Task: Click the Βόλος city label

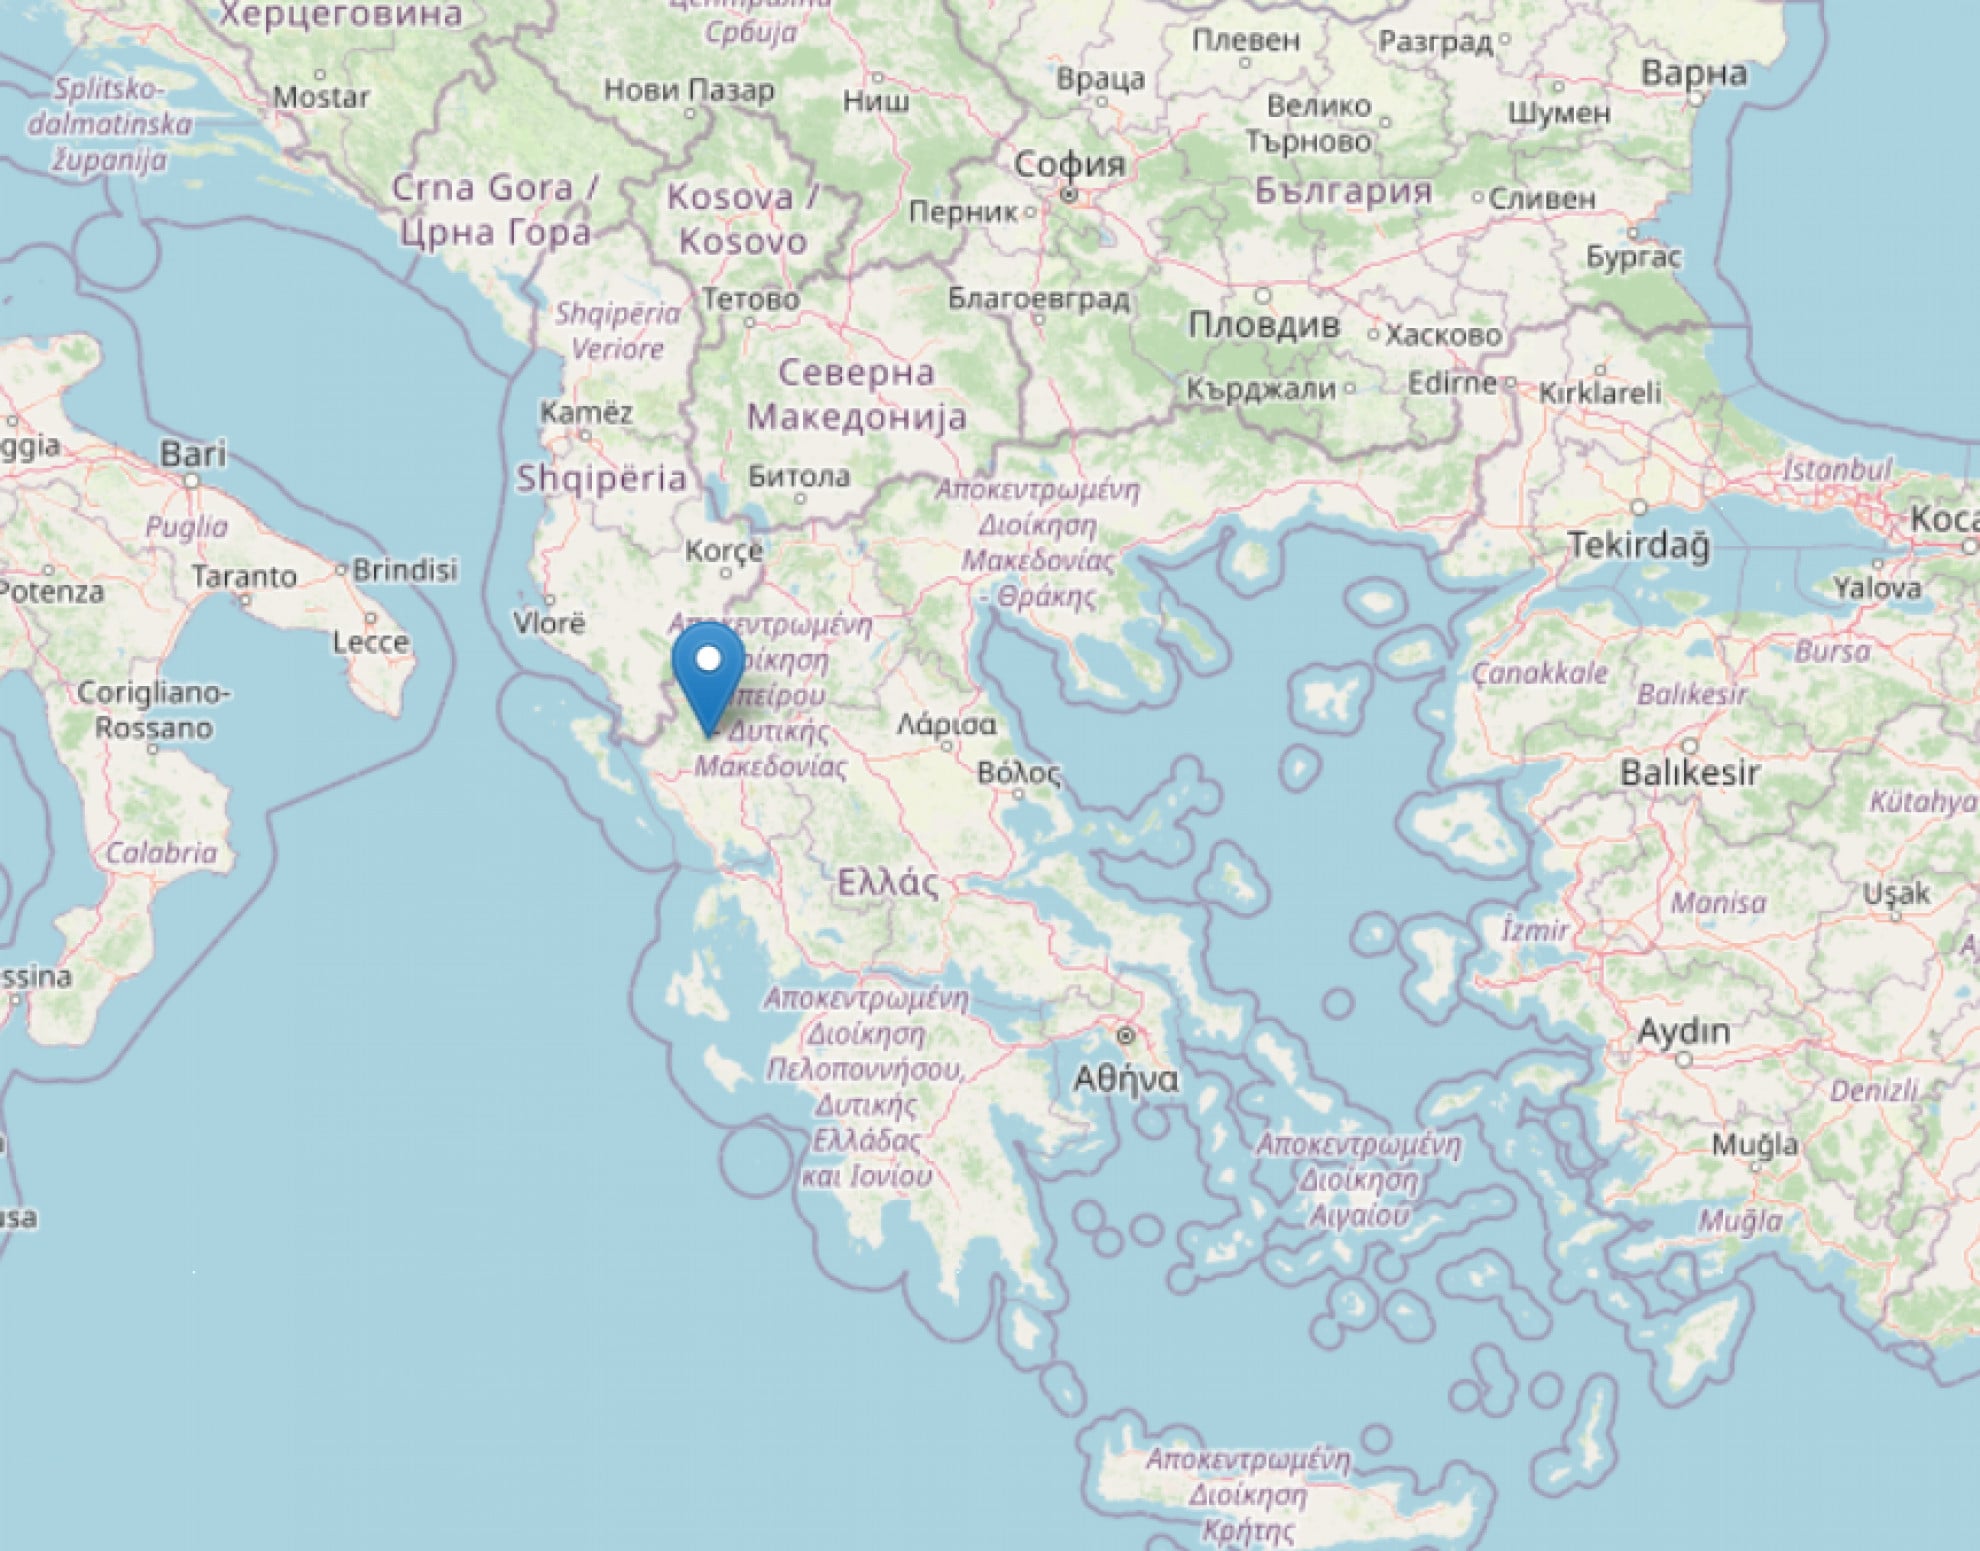Action: [x=1019, y=772]
